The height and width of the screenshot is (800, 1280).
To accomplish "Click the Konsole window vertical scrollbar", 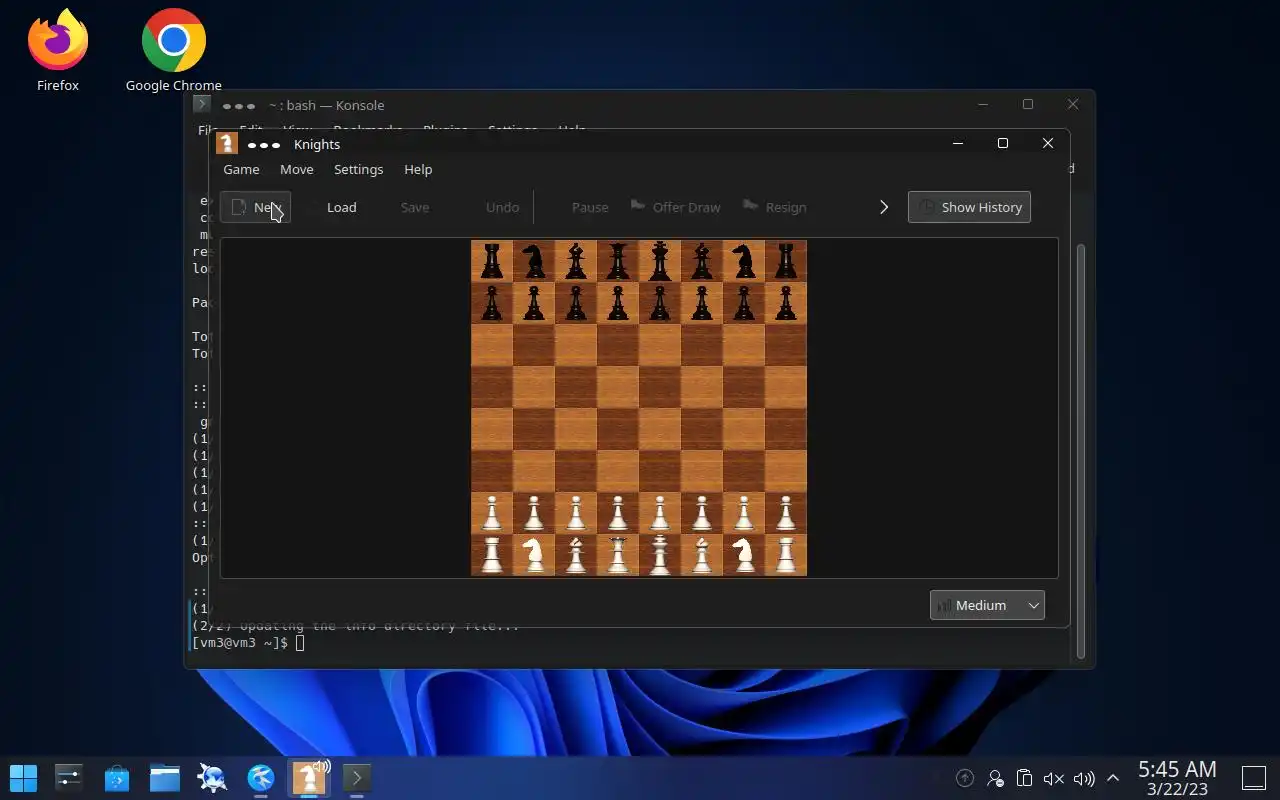I will 1080,450.
